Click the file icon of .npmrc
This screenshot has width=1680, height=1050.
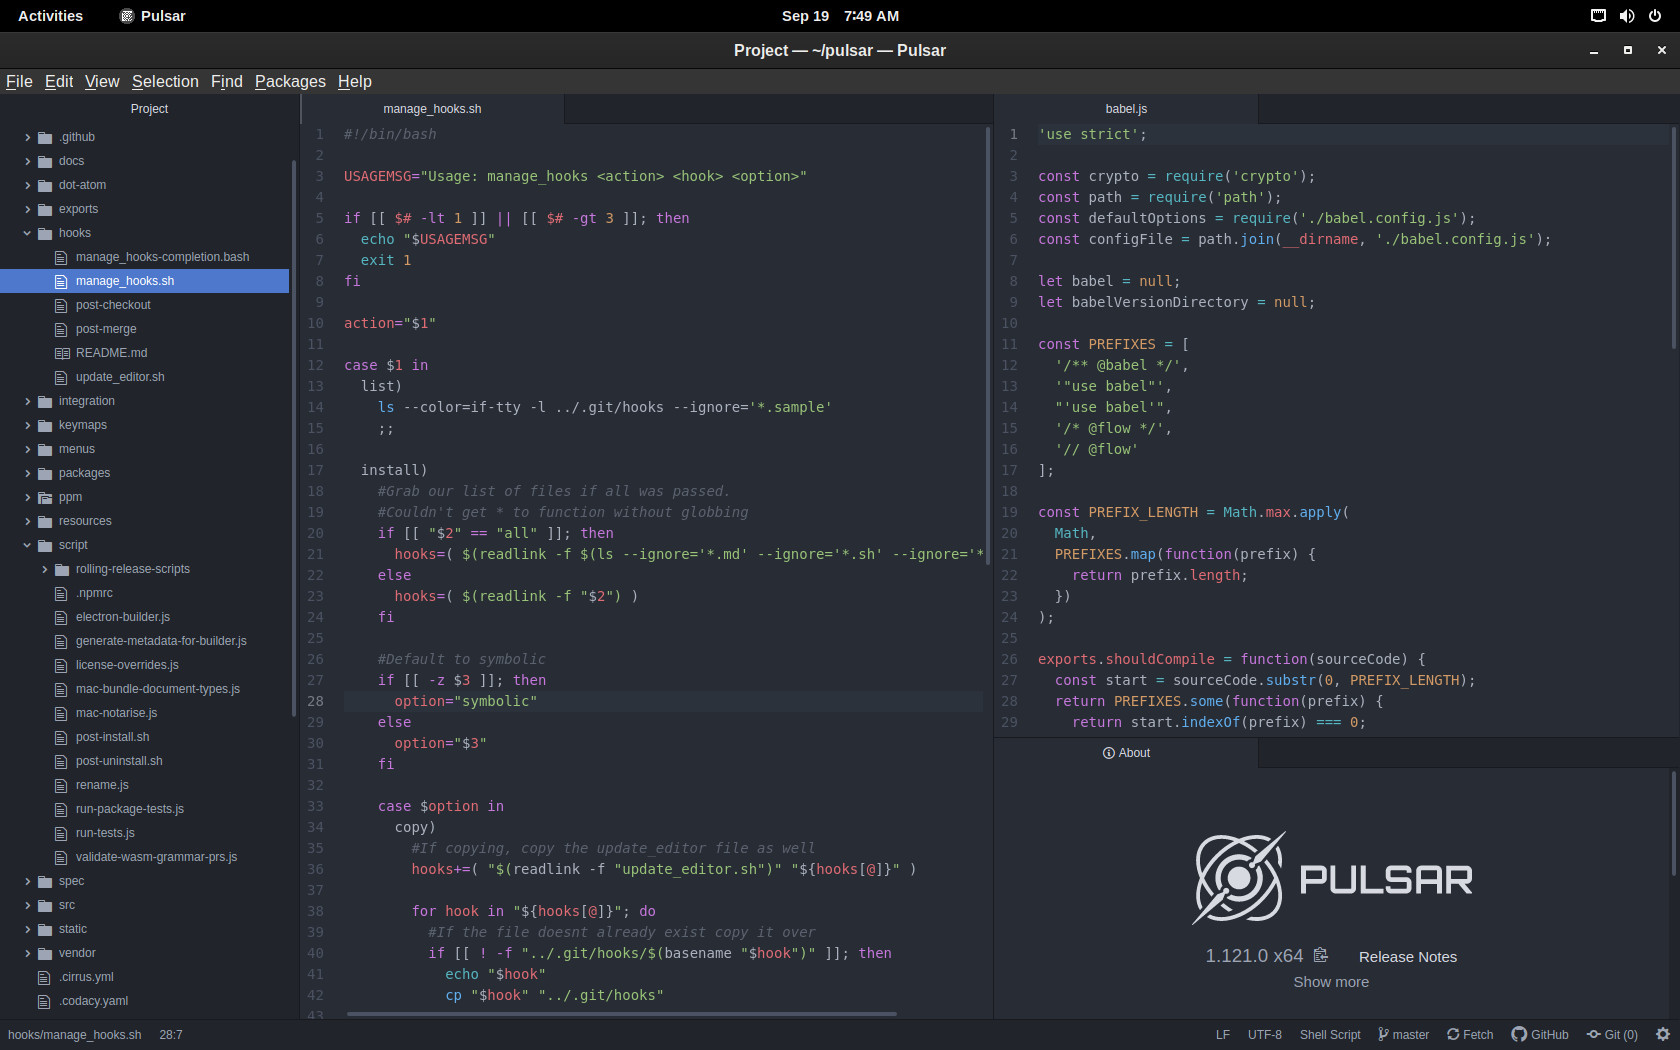(x=61, y=593)
